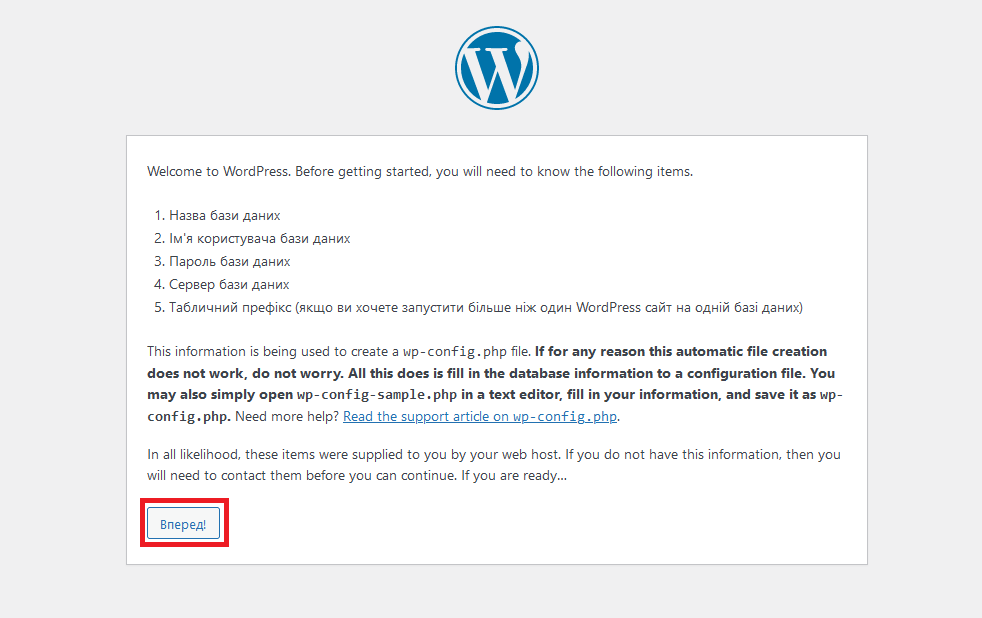Screen dimensions: 982x618
Task: Click the WordPress logo at the top
Action: click(x=497, y=67)
